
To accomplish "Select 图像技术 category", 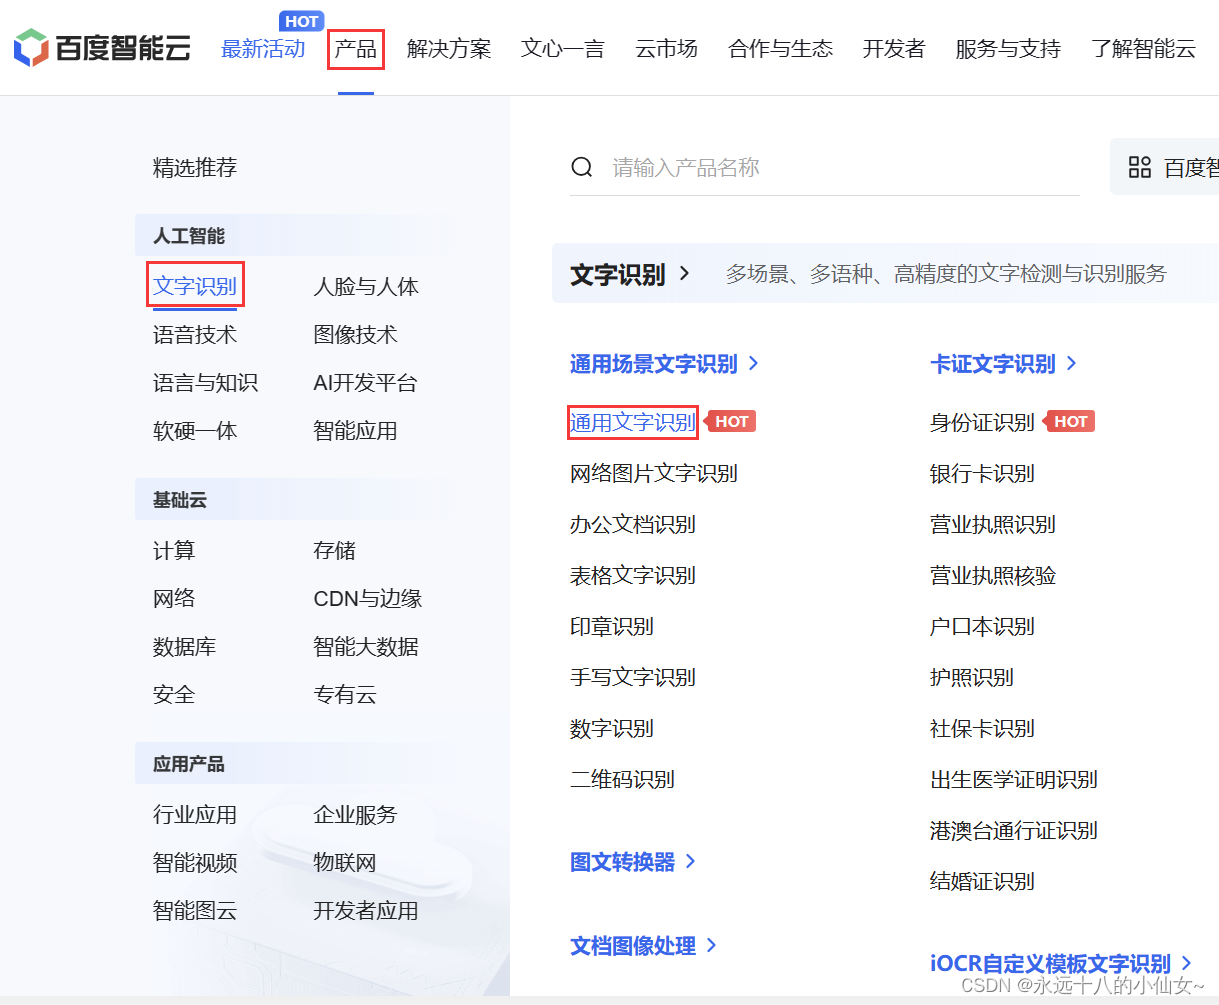I will (355, 334).
